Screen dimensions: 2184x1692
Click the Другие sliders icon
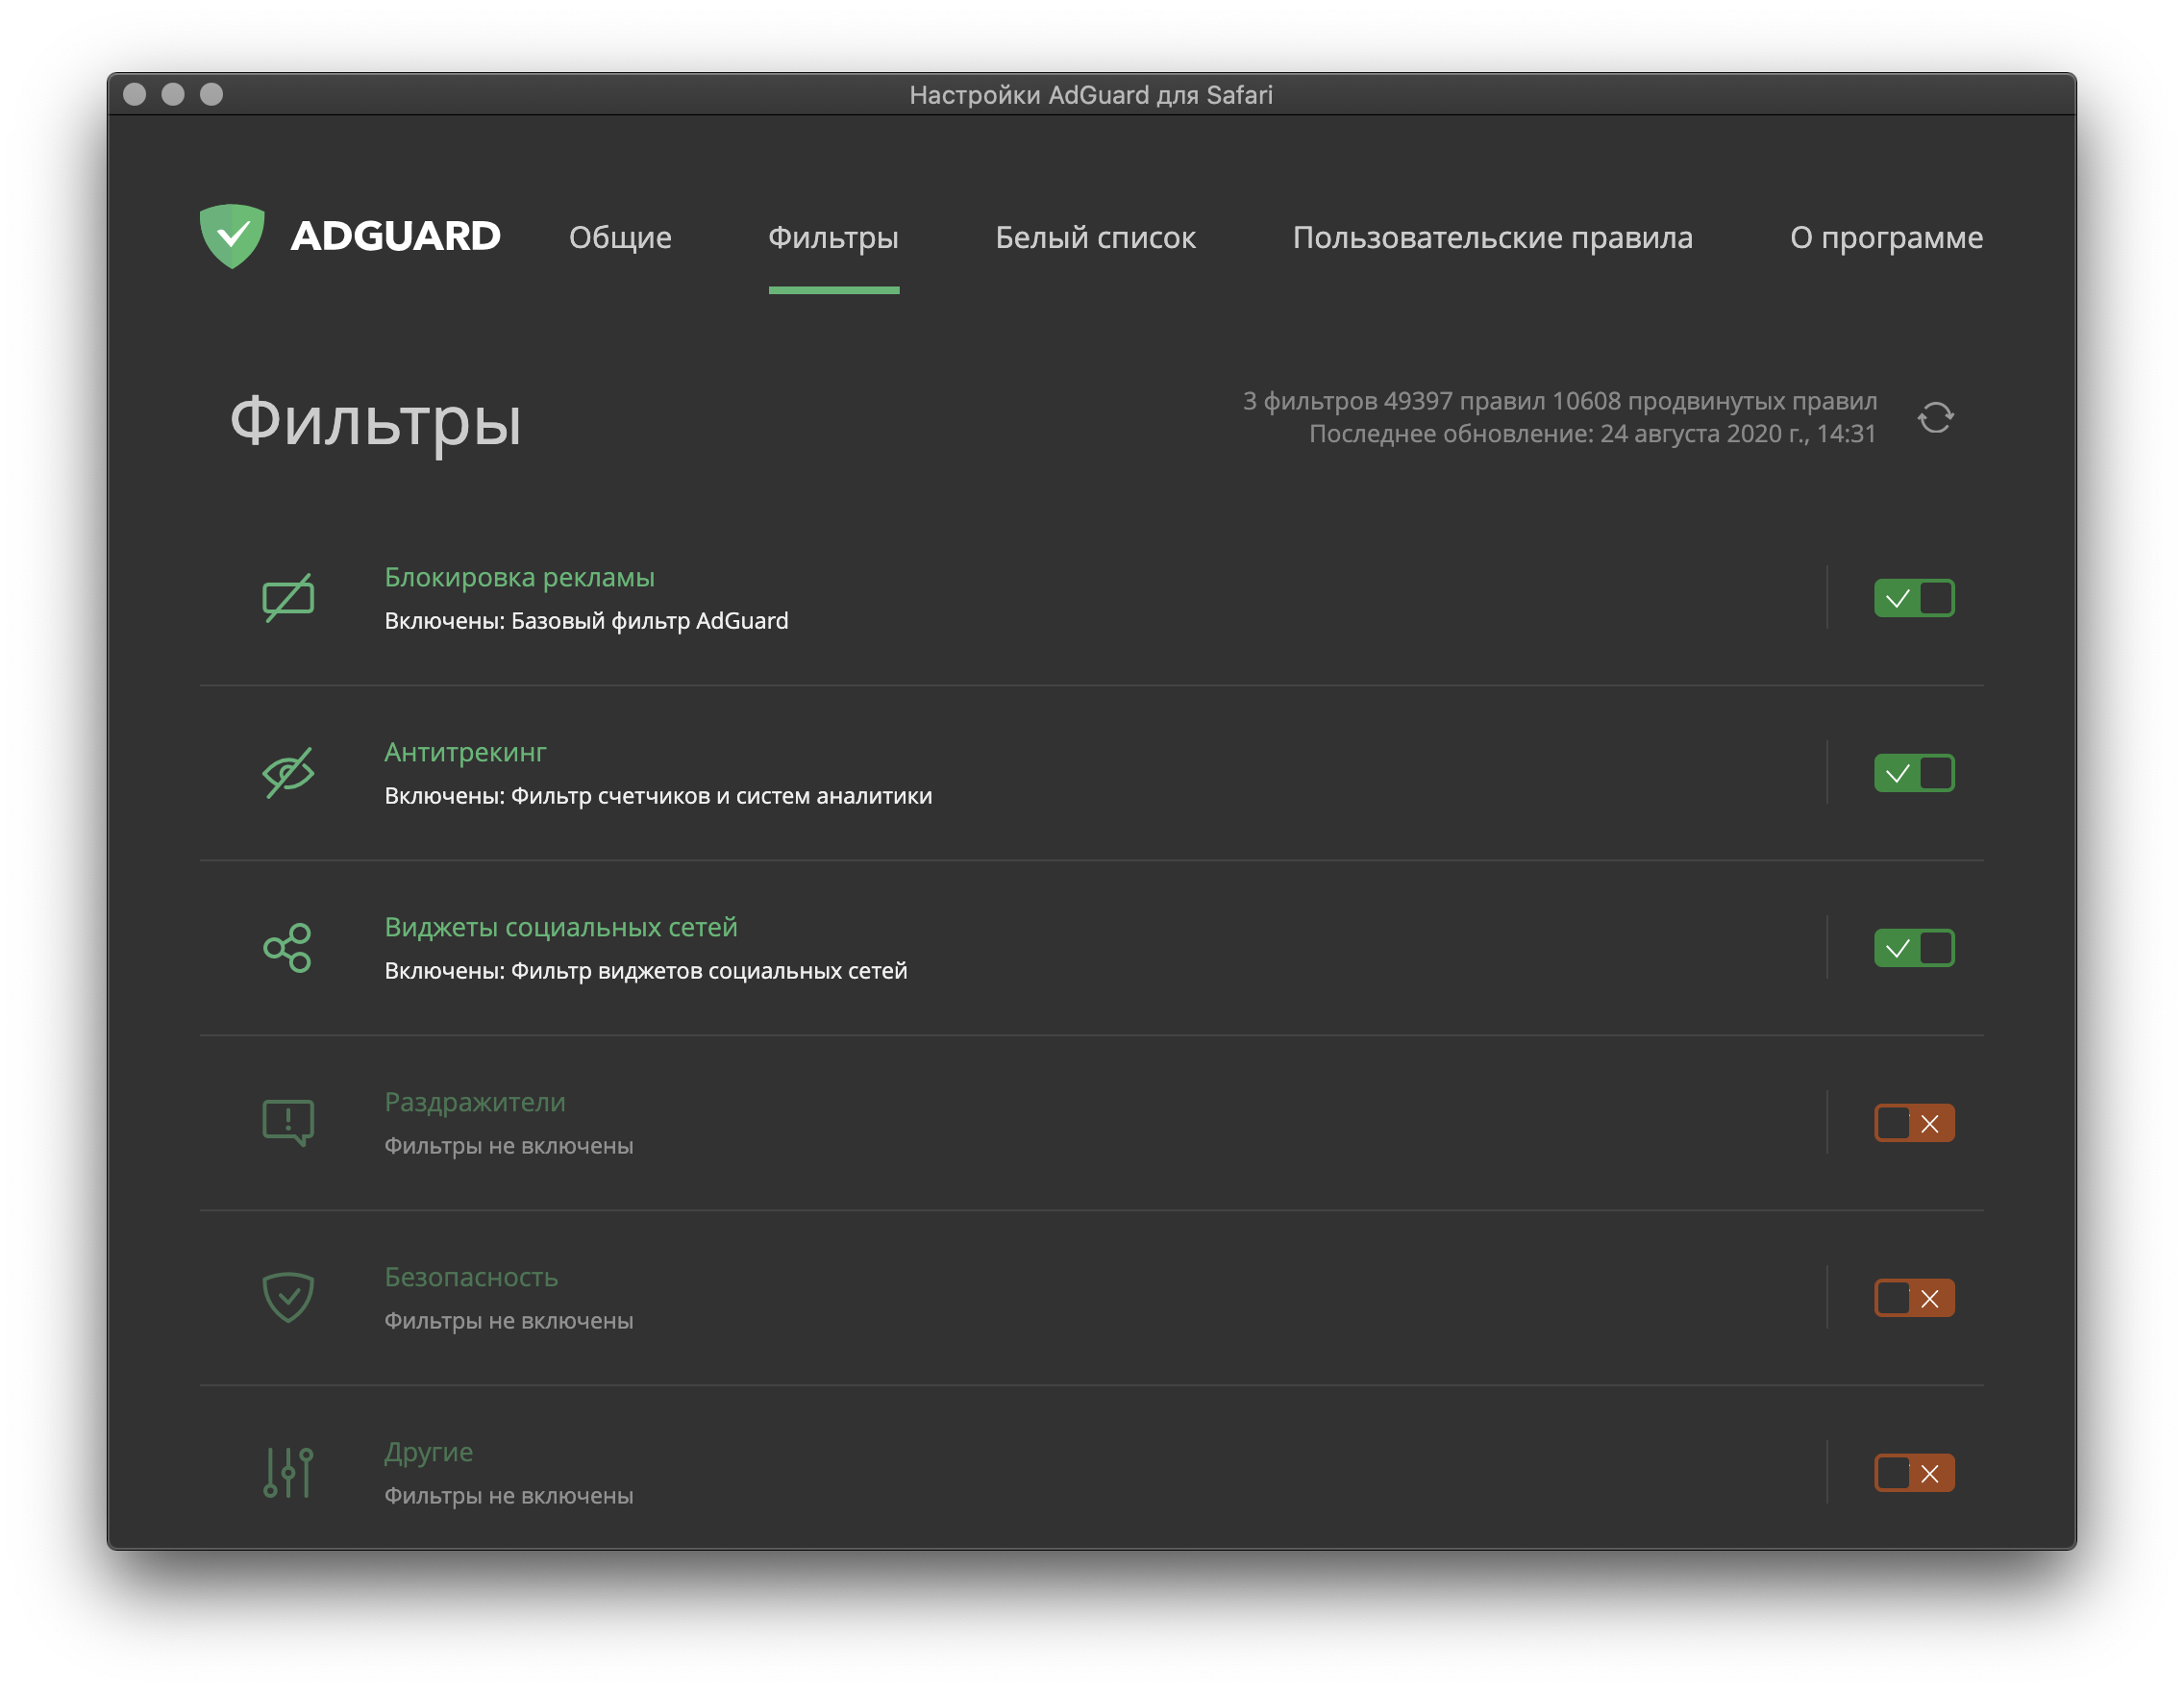pos(288,1473)
